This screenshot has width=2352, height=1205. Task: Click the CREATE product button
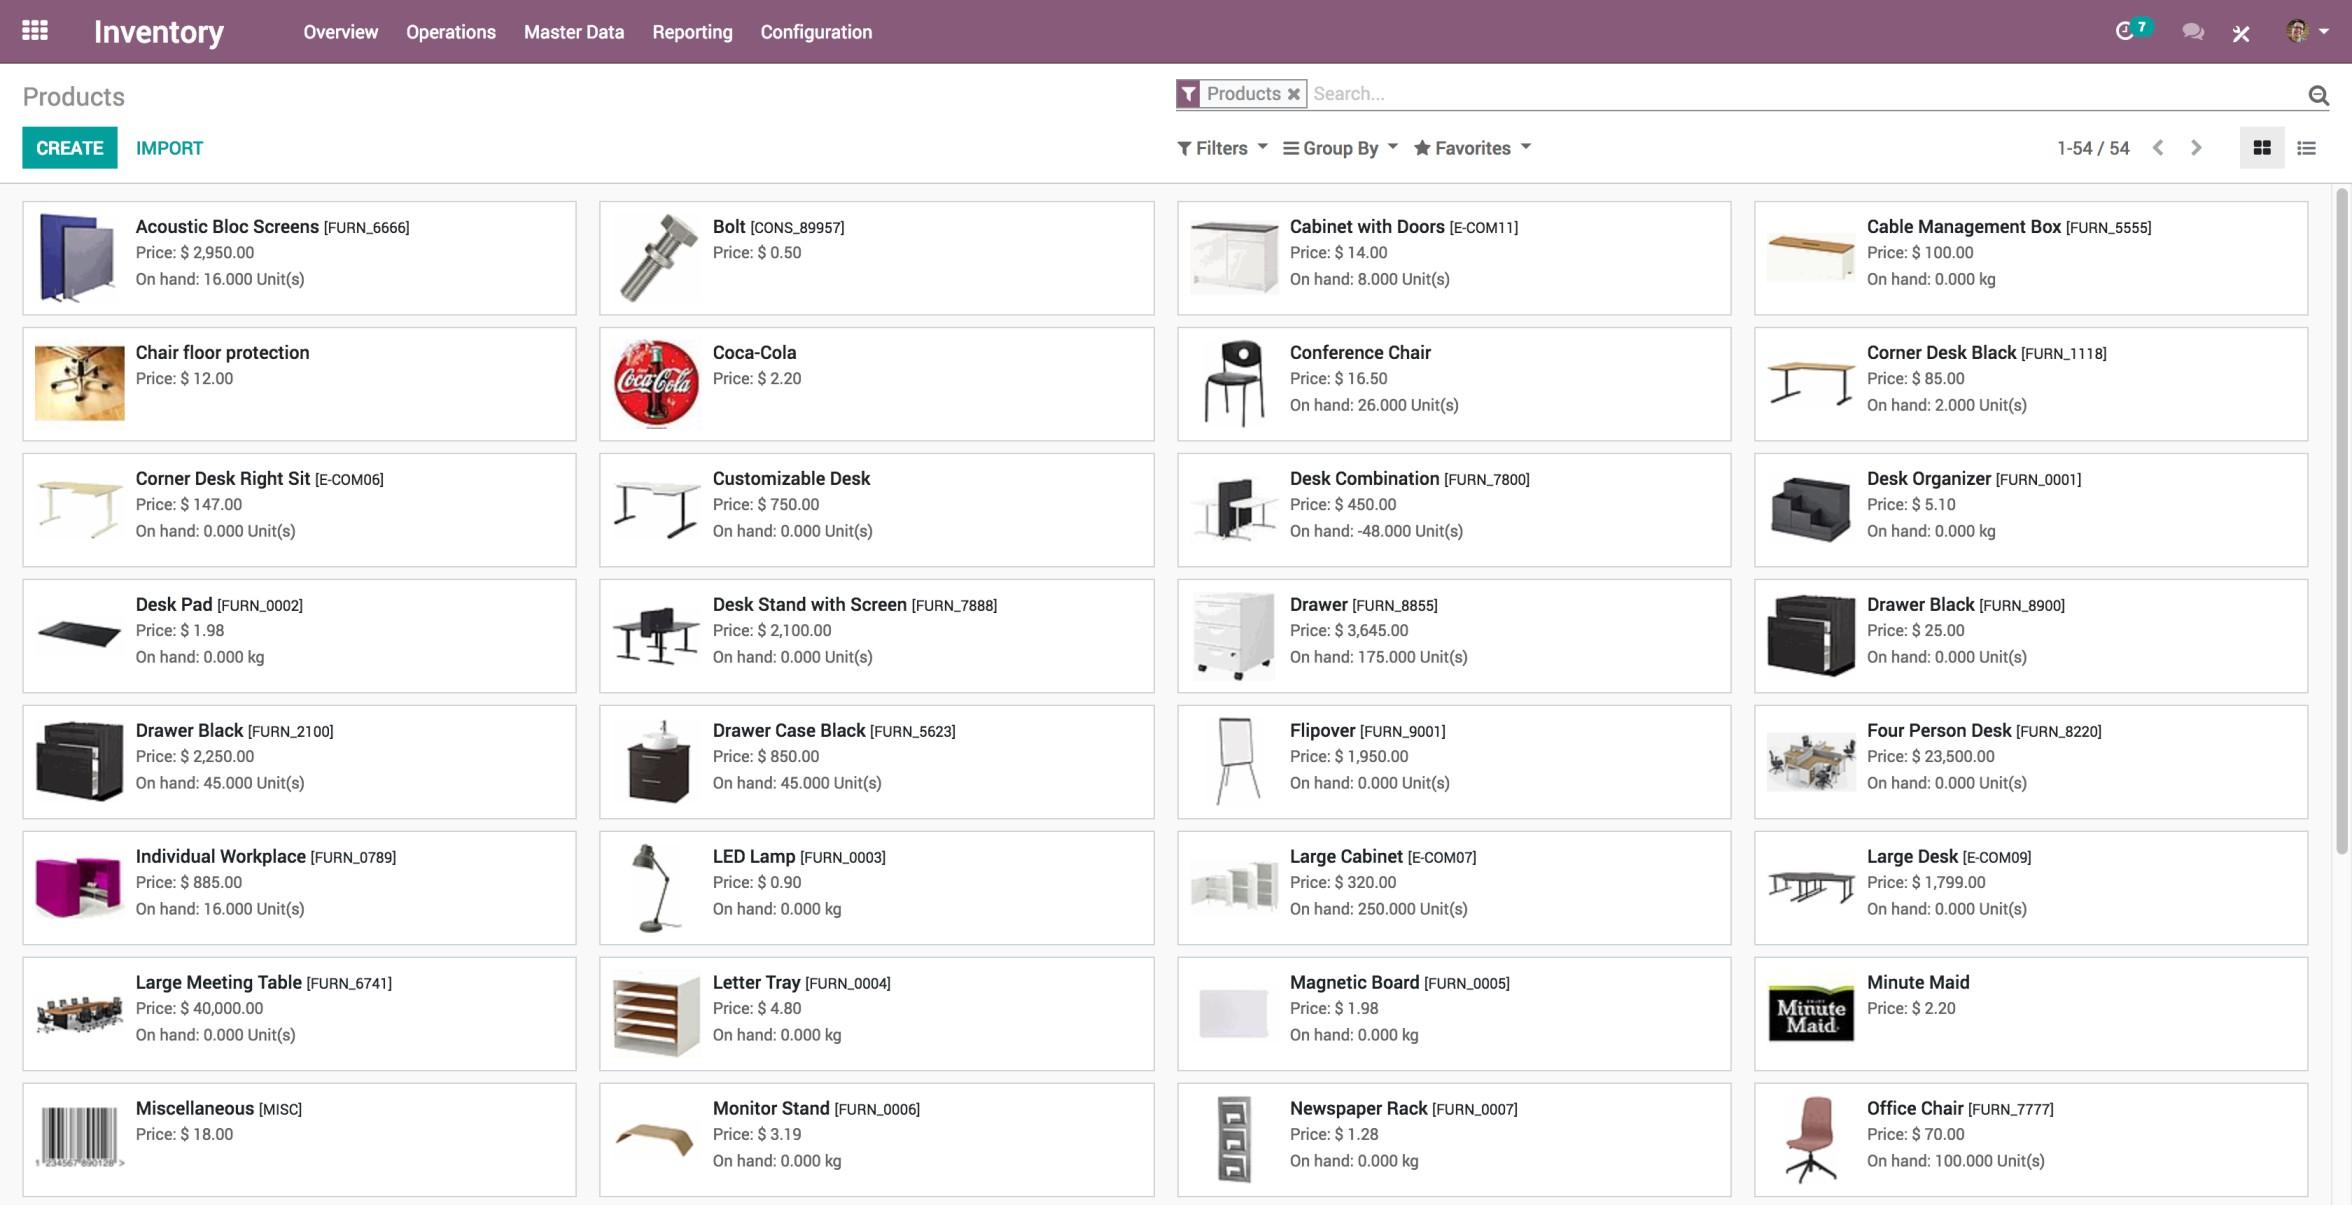(68, 148)
